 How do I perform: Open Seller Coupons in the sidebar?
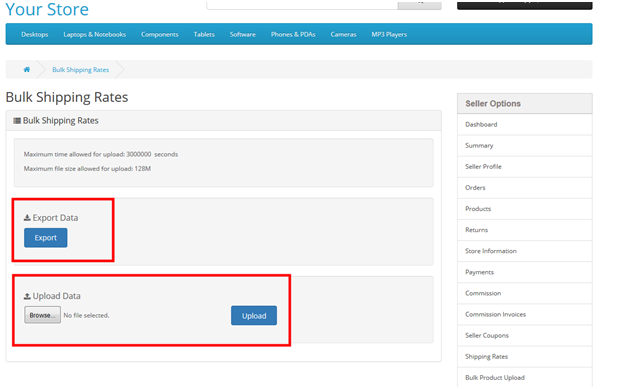point(525,336)
